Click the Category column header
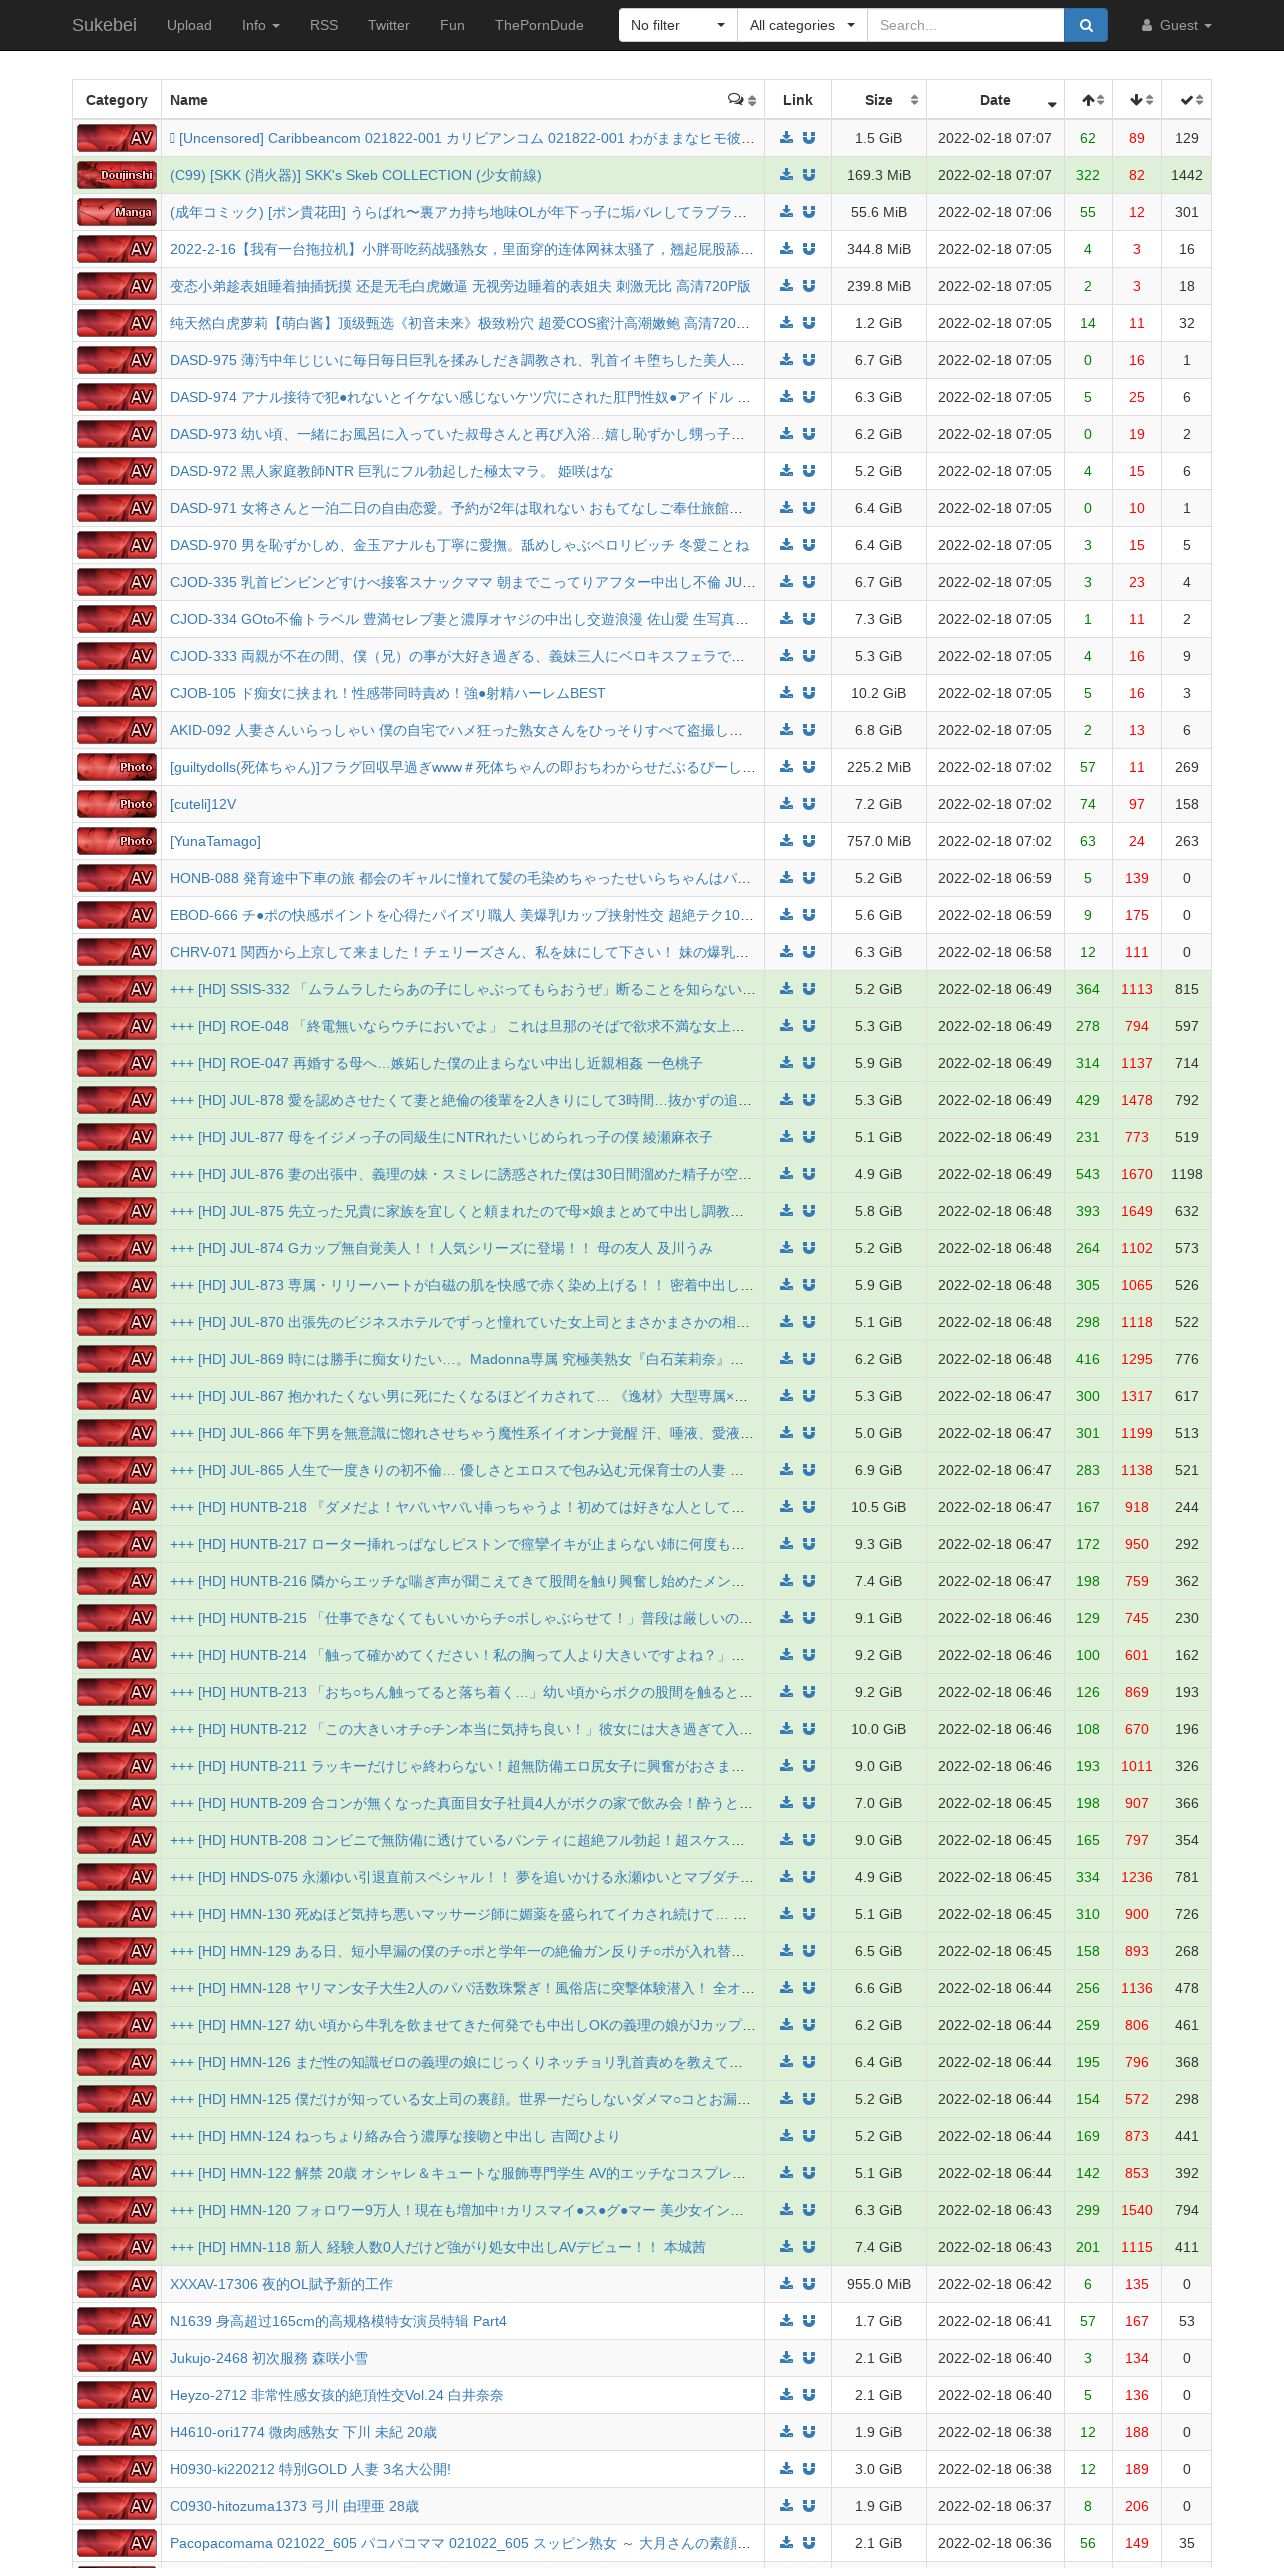This screenshot has height=2568, width=1284. (117, 100)
